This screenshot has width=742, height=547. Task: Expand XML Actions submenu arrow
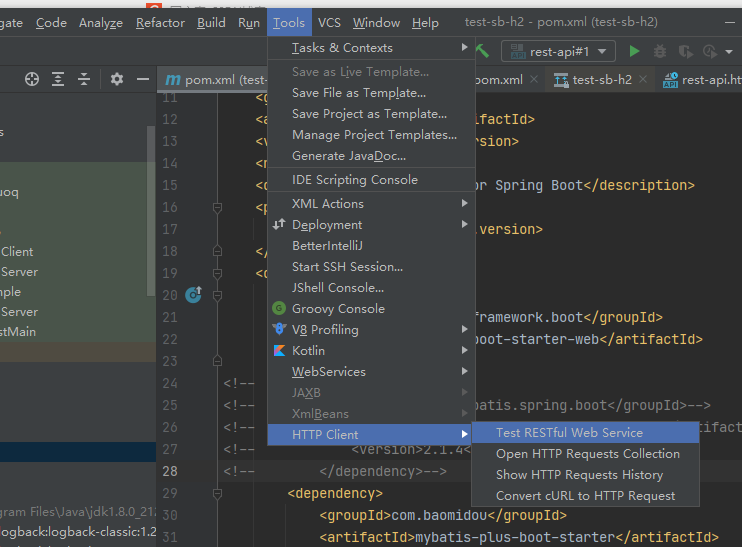[x=465, y=203]
